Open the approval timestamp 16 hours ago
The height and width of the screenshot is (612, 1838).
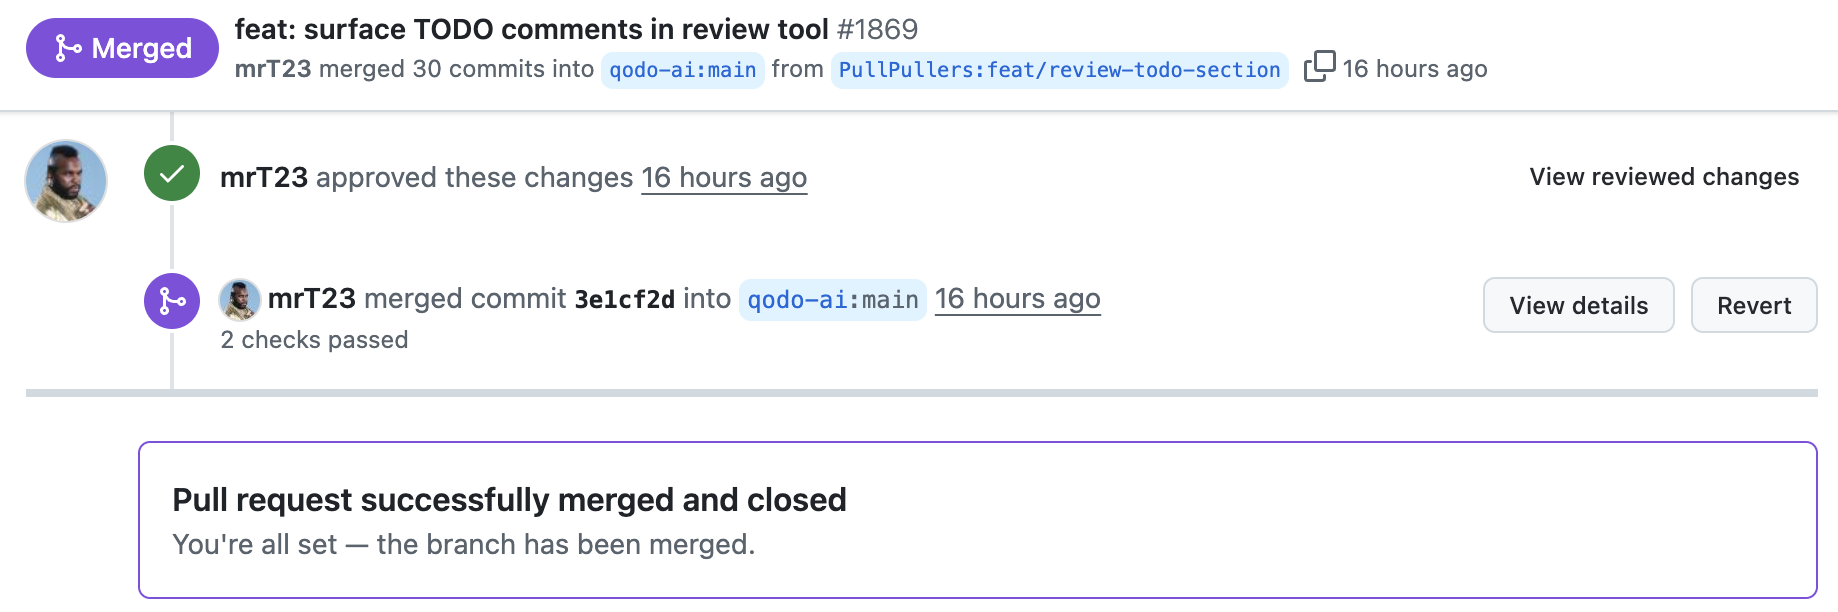(724, 178)
